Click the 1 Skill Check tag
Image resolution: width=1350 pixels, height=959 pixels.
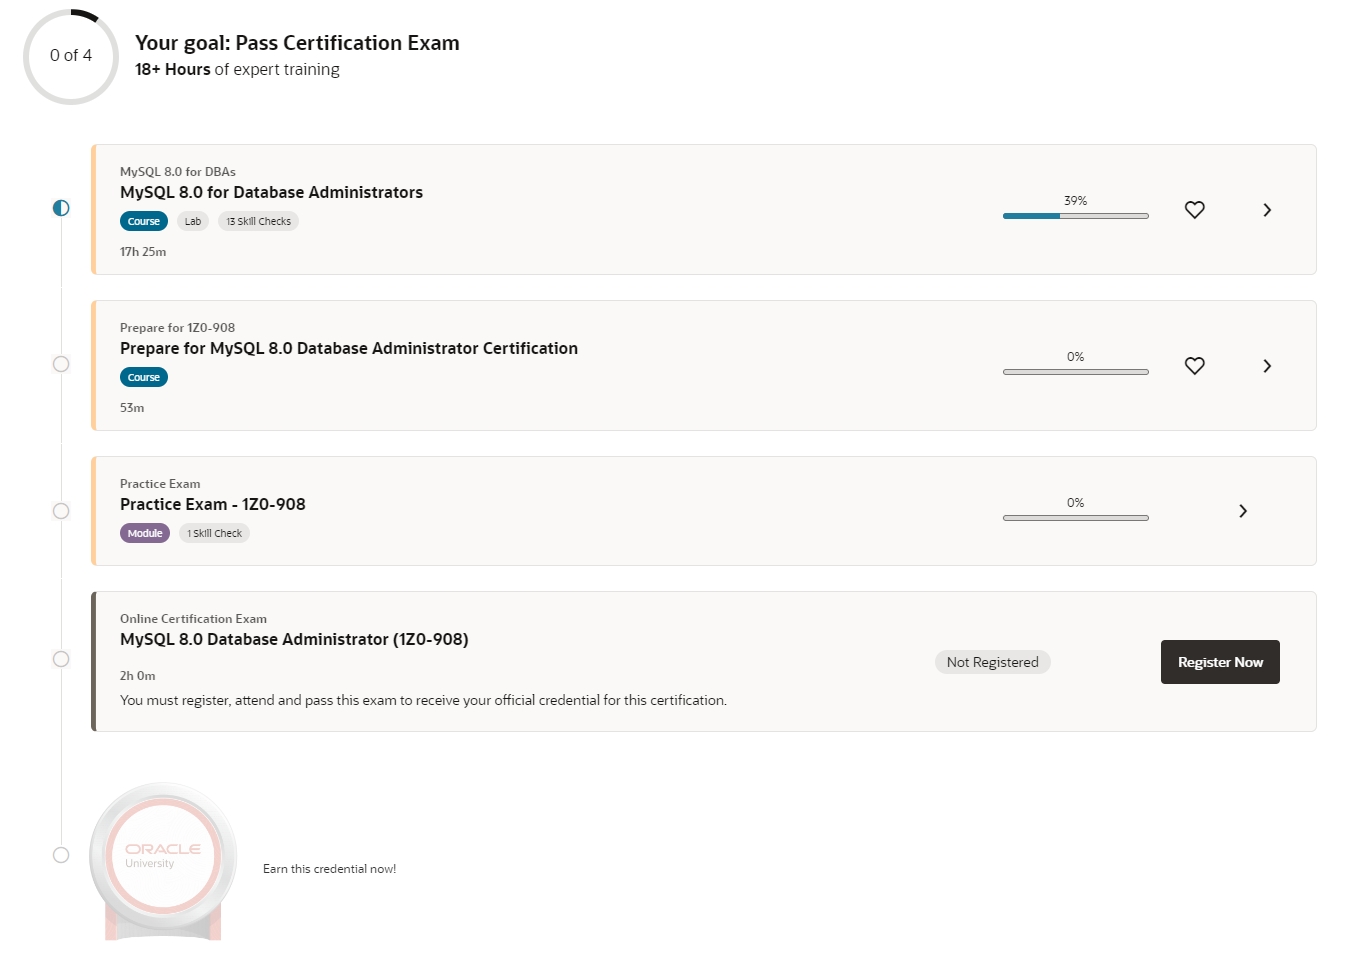pyautogui.click(x=214, y=534)
